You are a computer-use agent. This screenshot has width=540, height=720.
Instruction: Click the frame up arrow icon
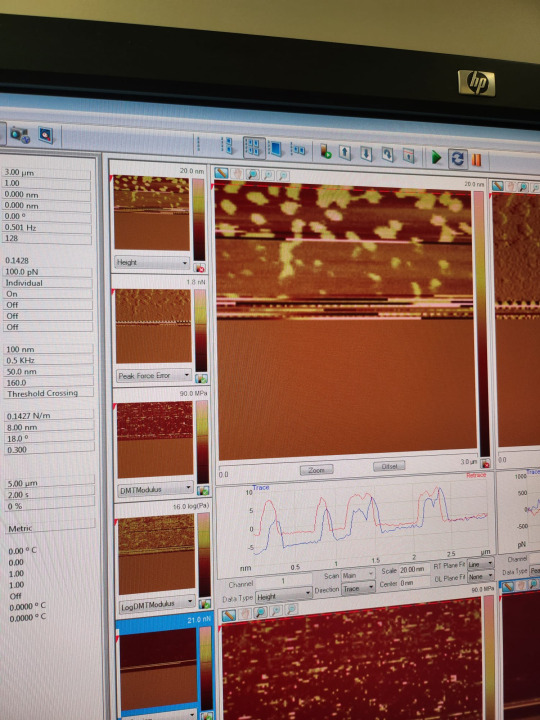tap(345, 152)
